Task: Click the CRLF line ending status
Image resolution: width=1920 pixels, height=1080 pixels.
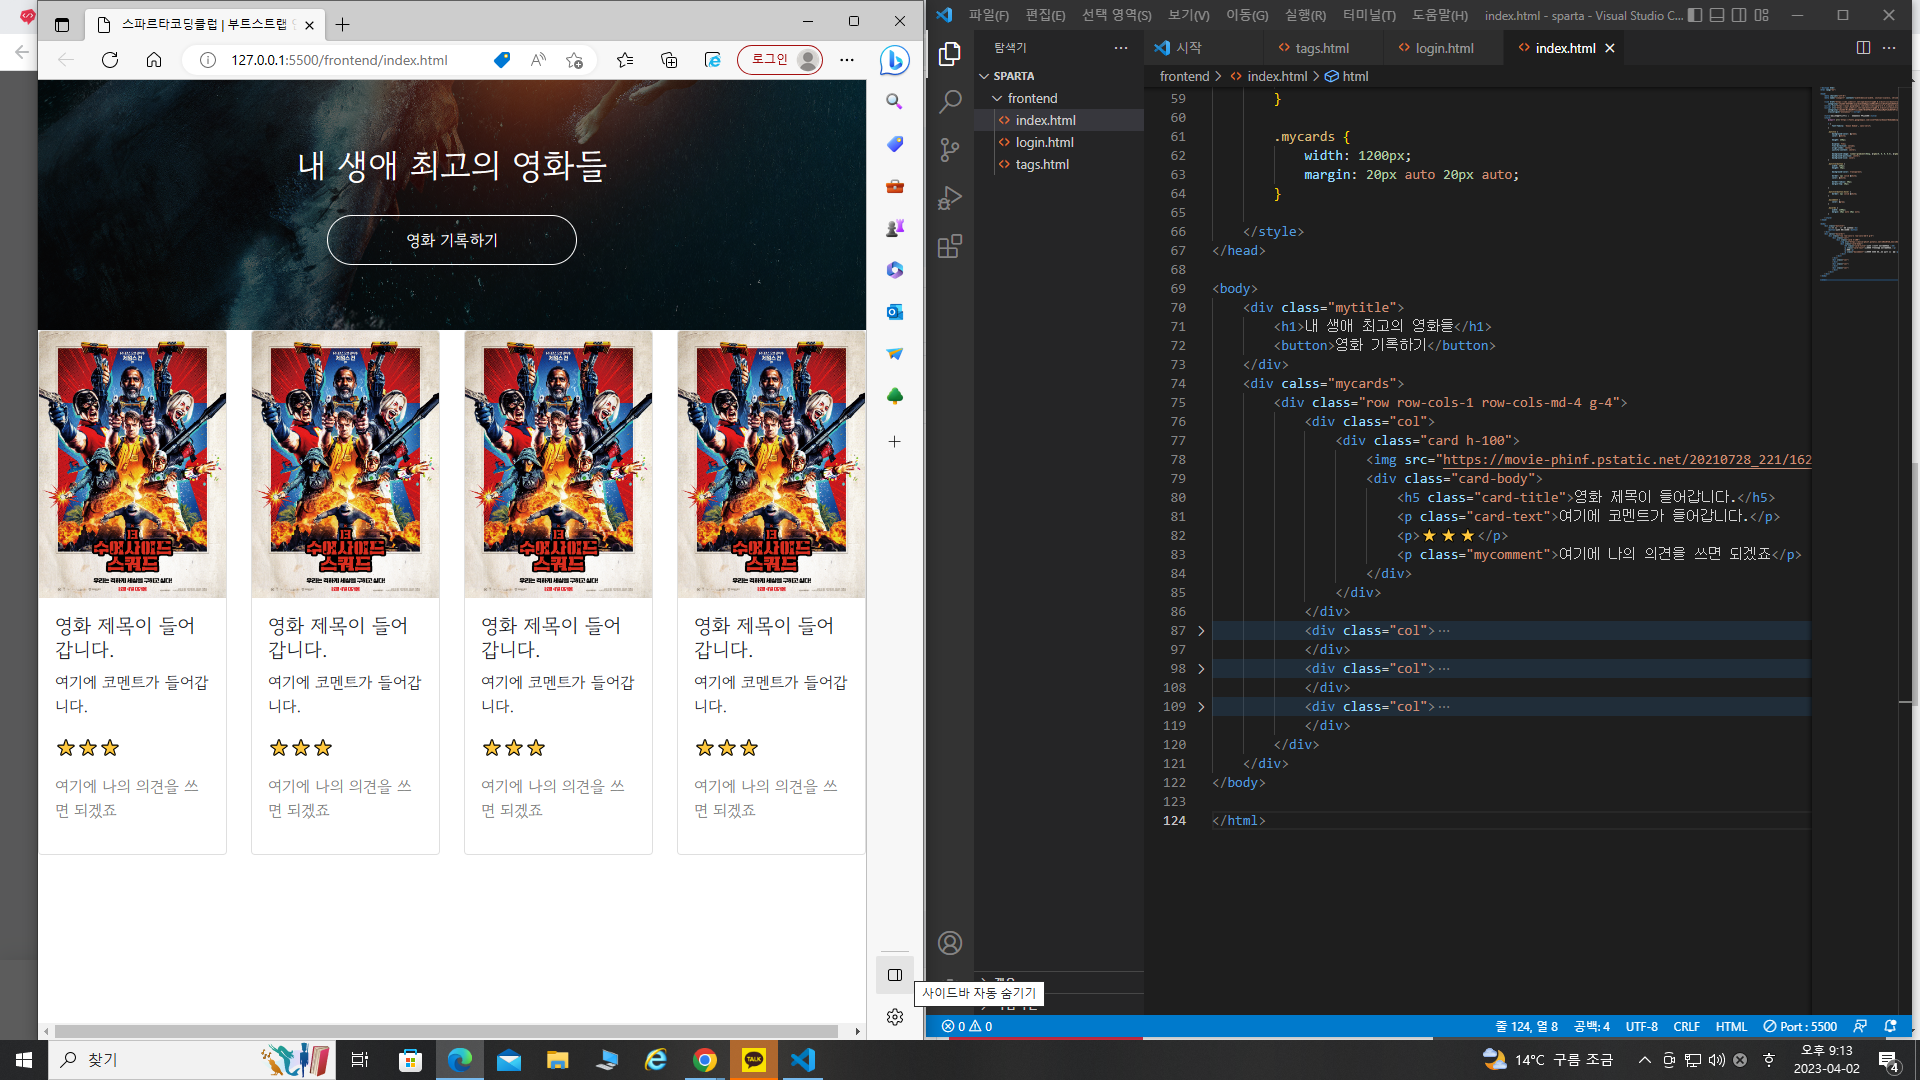Action: [x=1686, y=1026]
